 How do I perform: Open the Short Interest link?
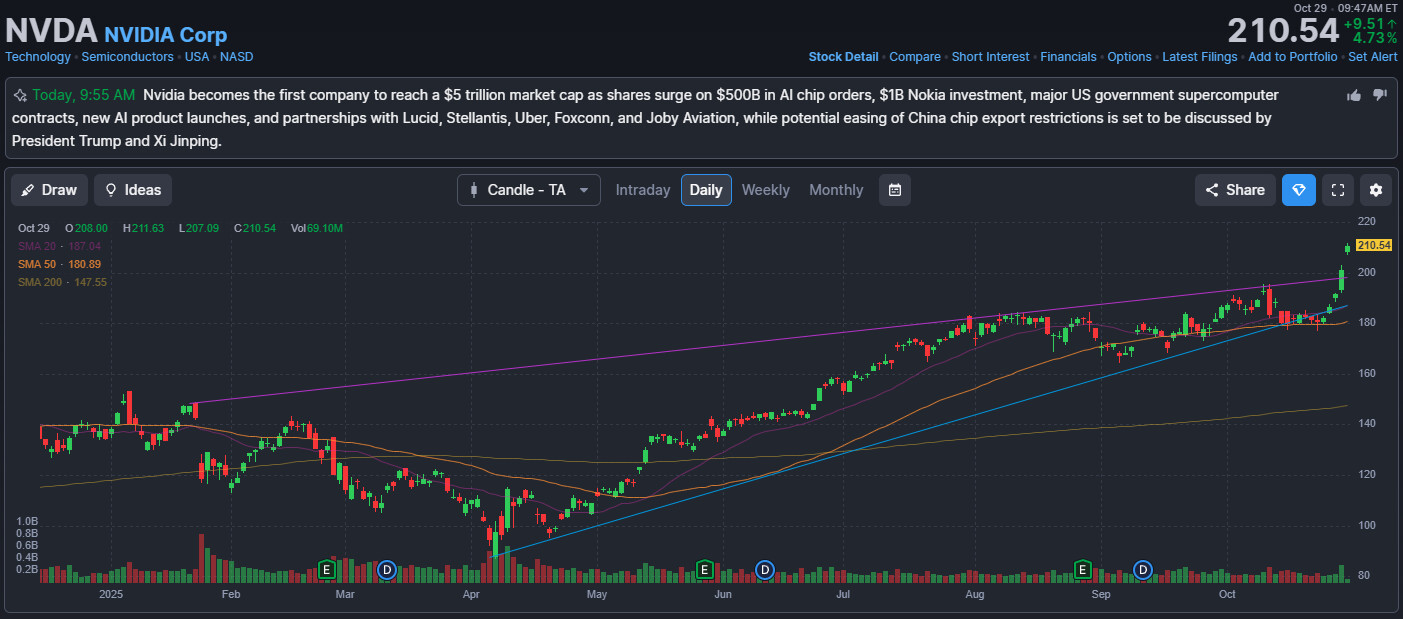990,57
